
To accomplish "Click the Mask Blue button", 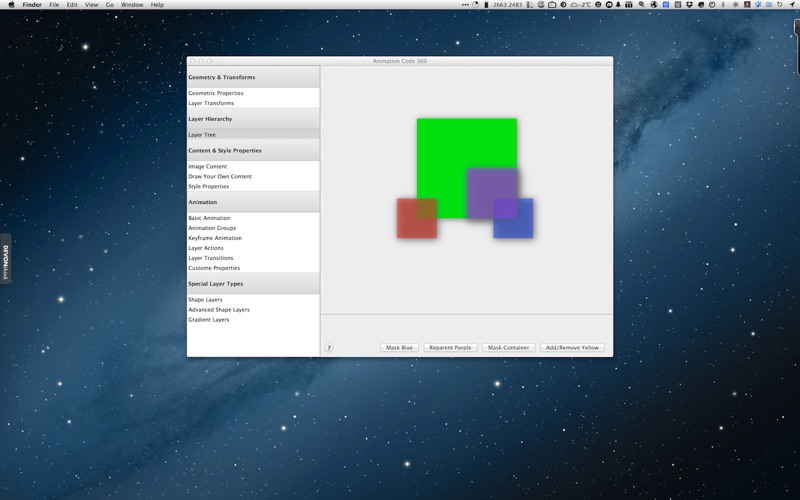I will [399, 347].
